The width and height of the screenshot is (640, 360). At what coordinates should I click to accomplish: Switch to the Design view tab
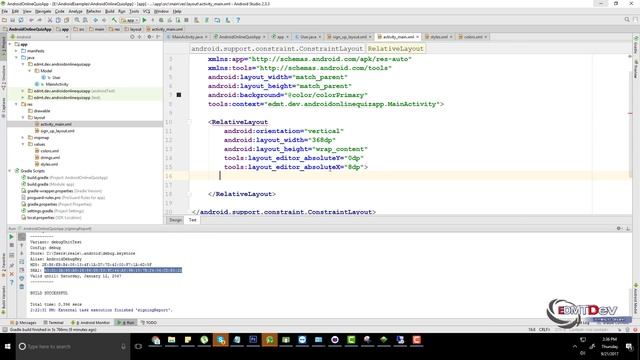[176, 220]
